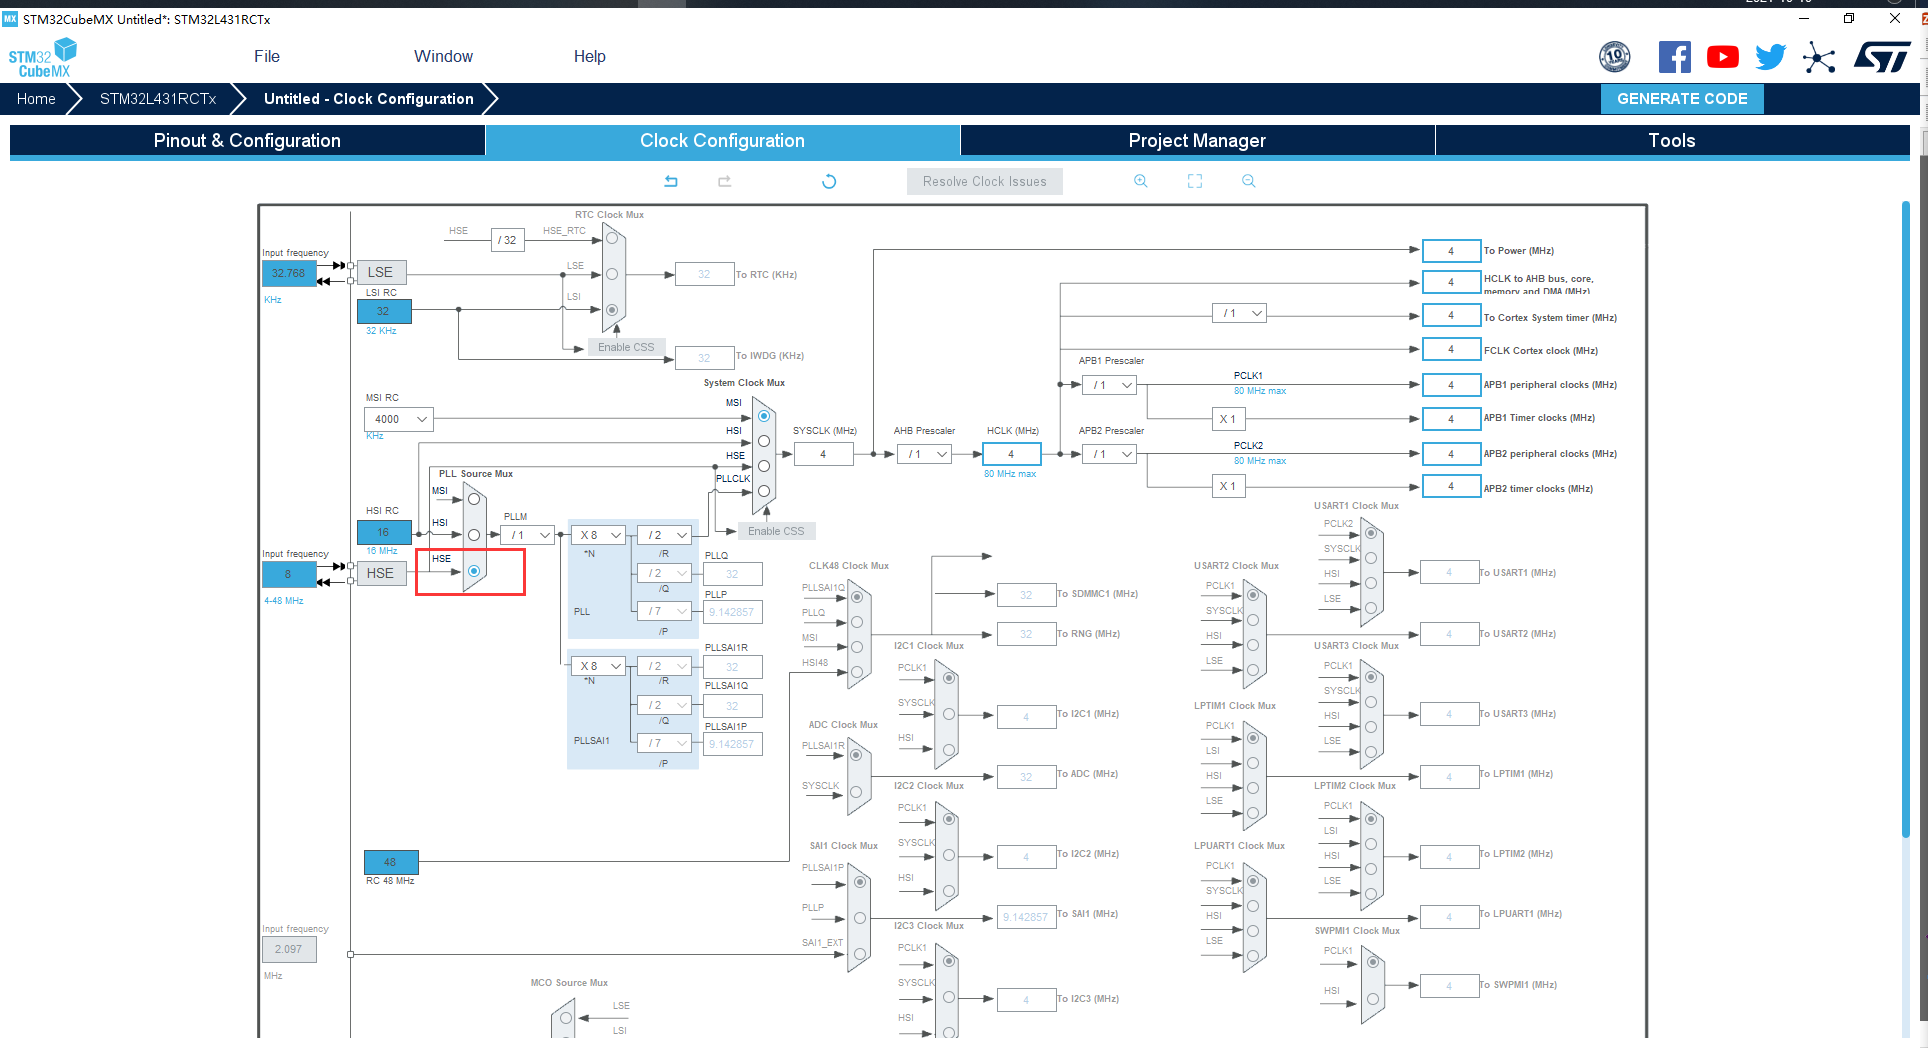Open the PLLP /7 divider dropdown
This screenshot has width=1928, height=1048.
pyautogui.click(x=665, y=611)
